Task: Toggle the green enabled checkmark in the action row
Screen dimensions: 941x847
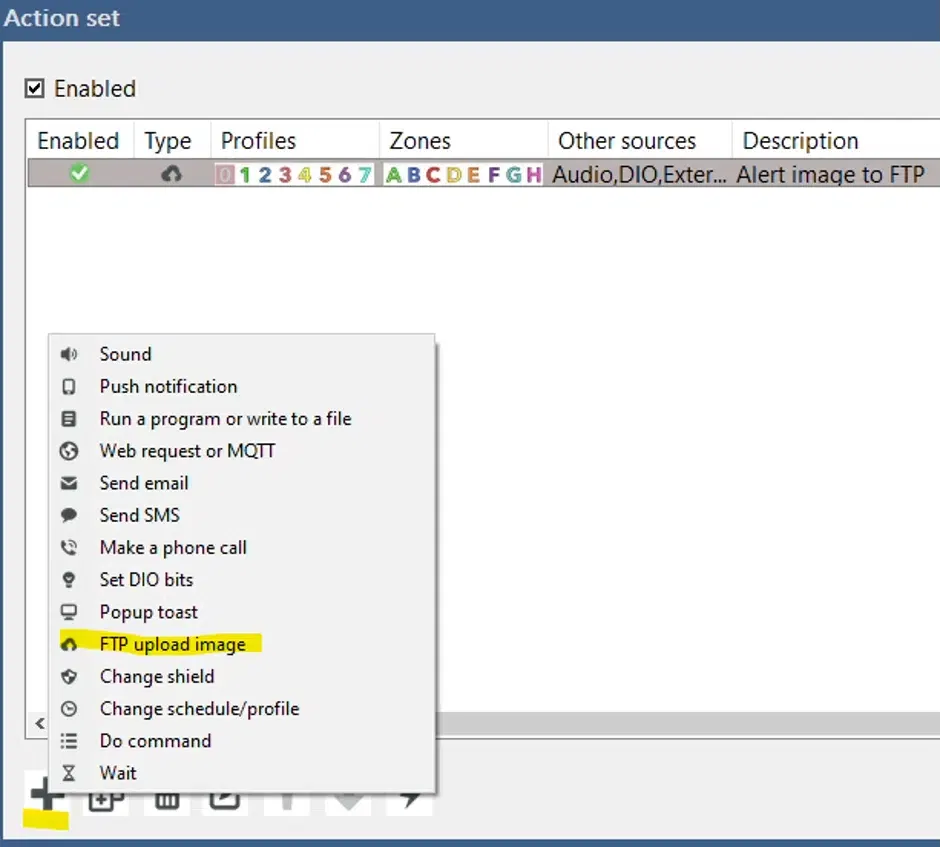Action: pos(78,175)
